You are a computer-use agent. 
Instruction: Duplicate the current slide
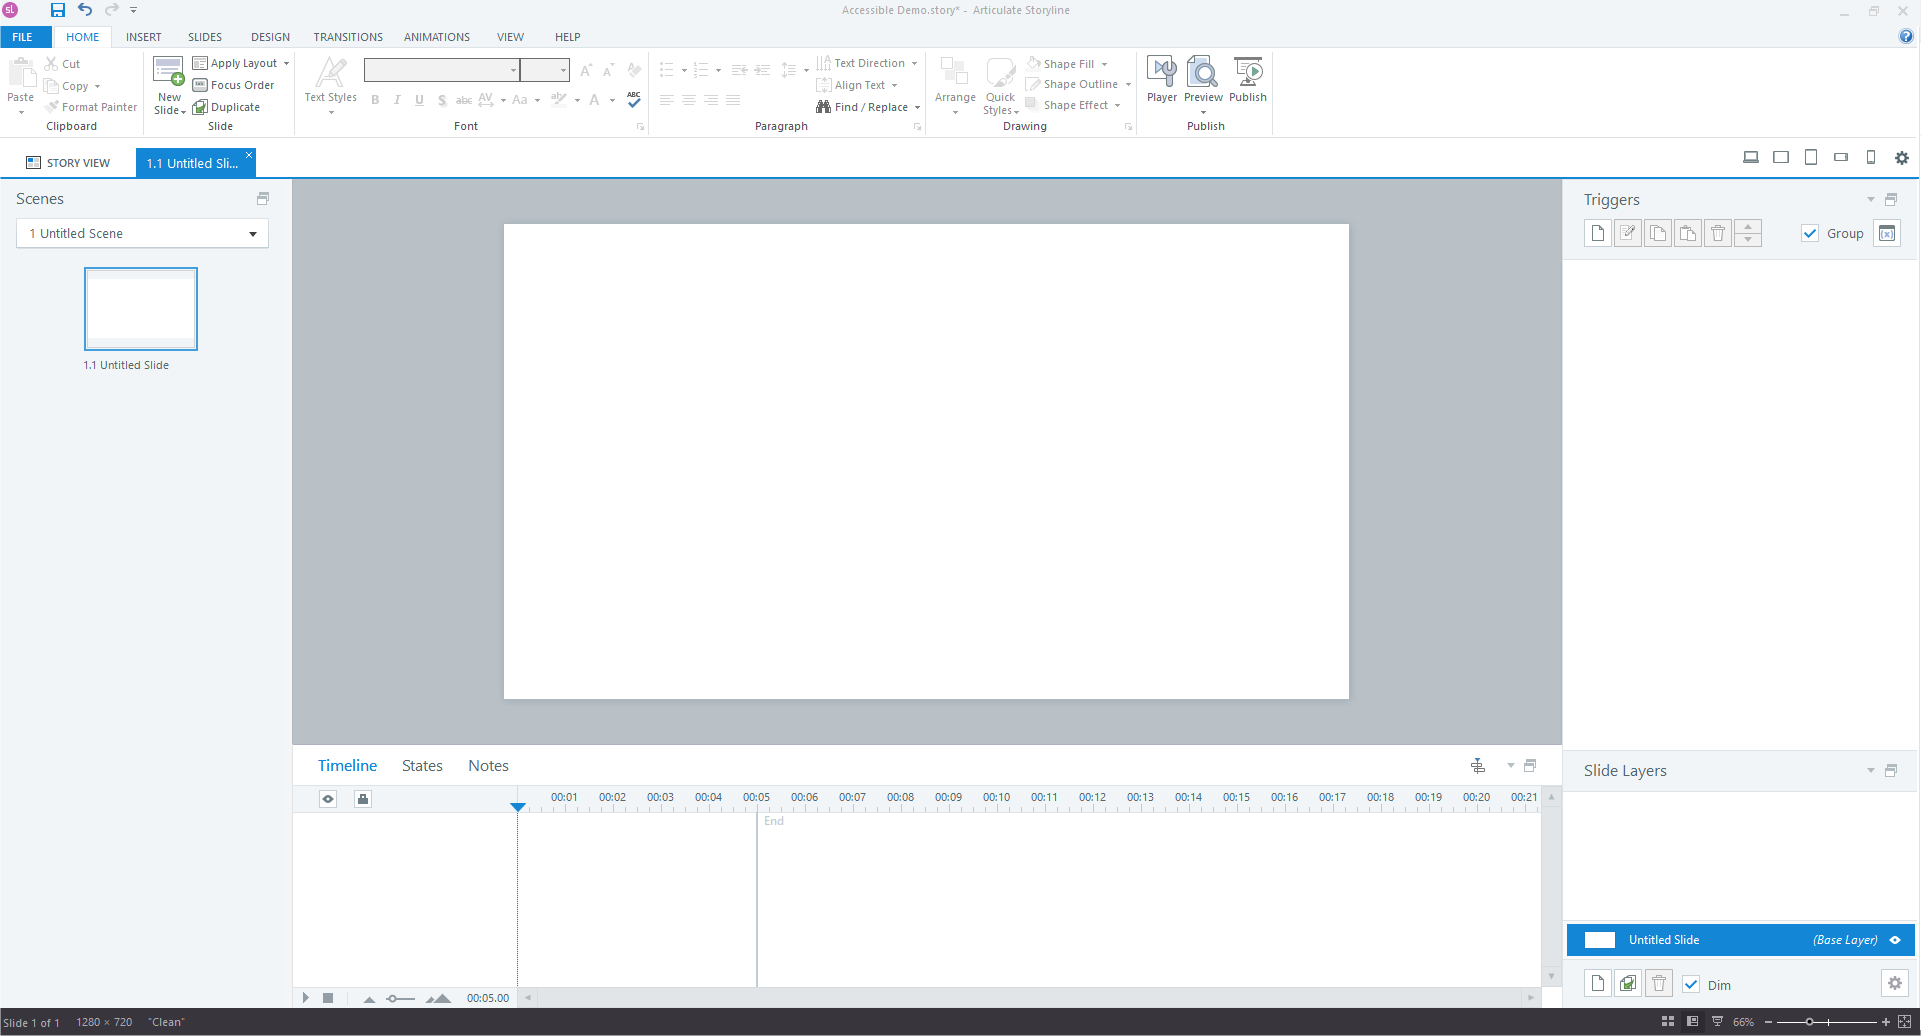[226, 107]
